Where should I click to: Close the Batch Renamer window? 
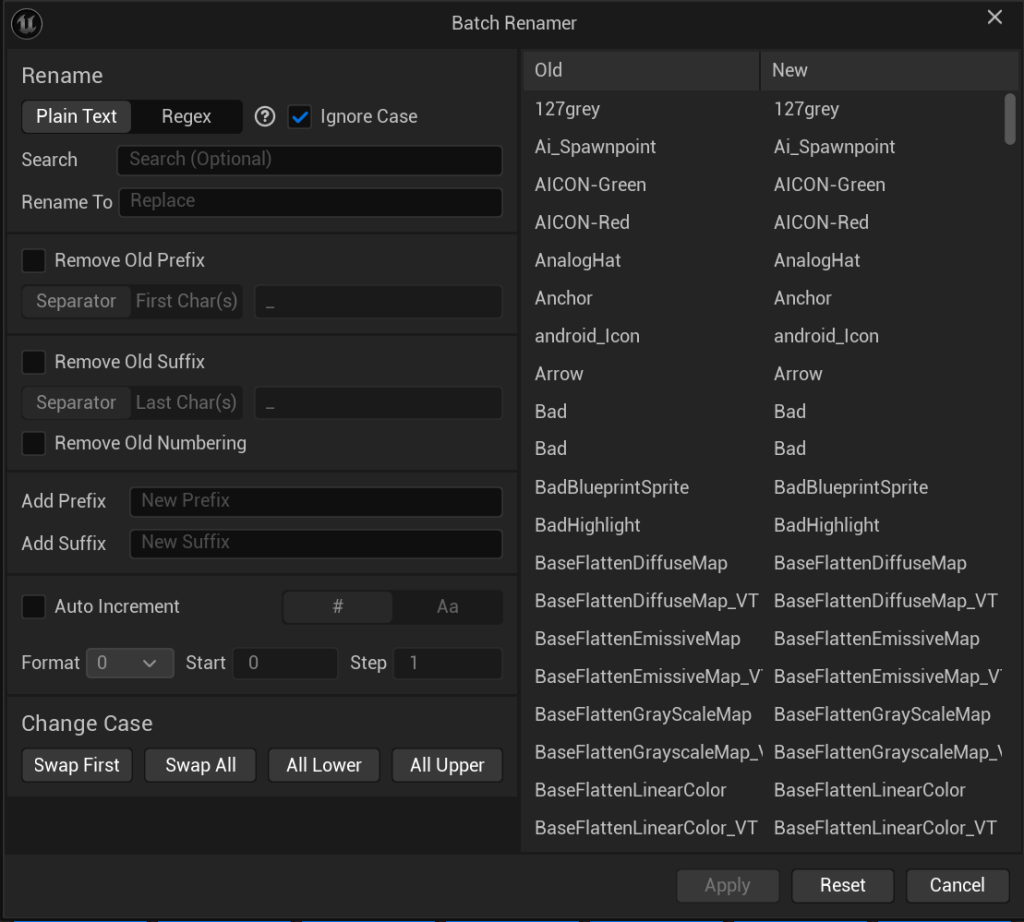[994, 18]
